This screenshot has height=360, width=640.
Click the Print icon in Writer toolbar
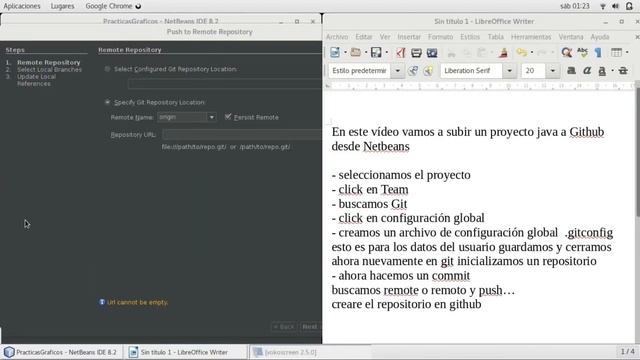pyautogui.click(x=416, y=52)
